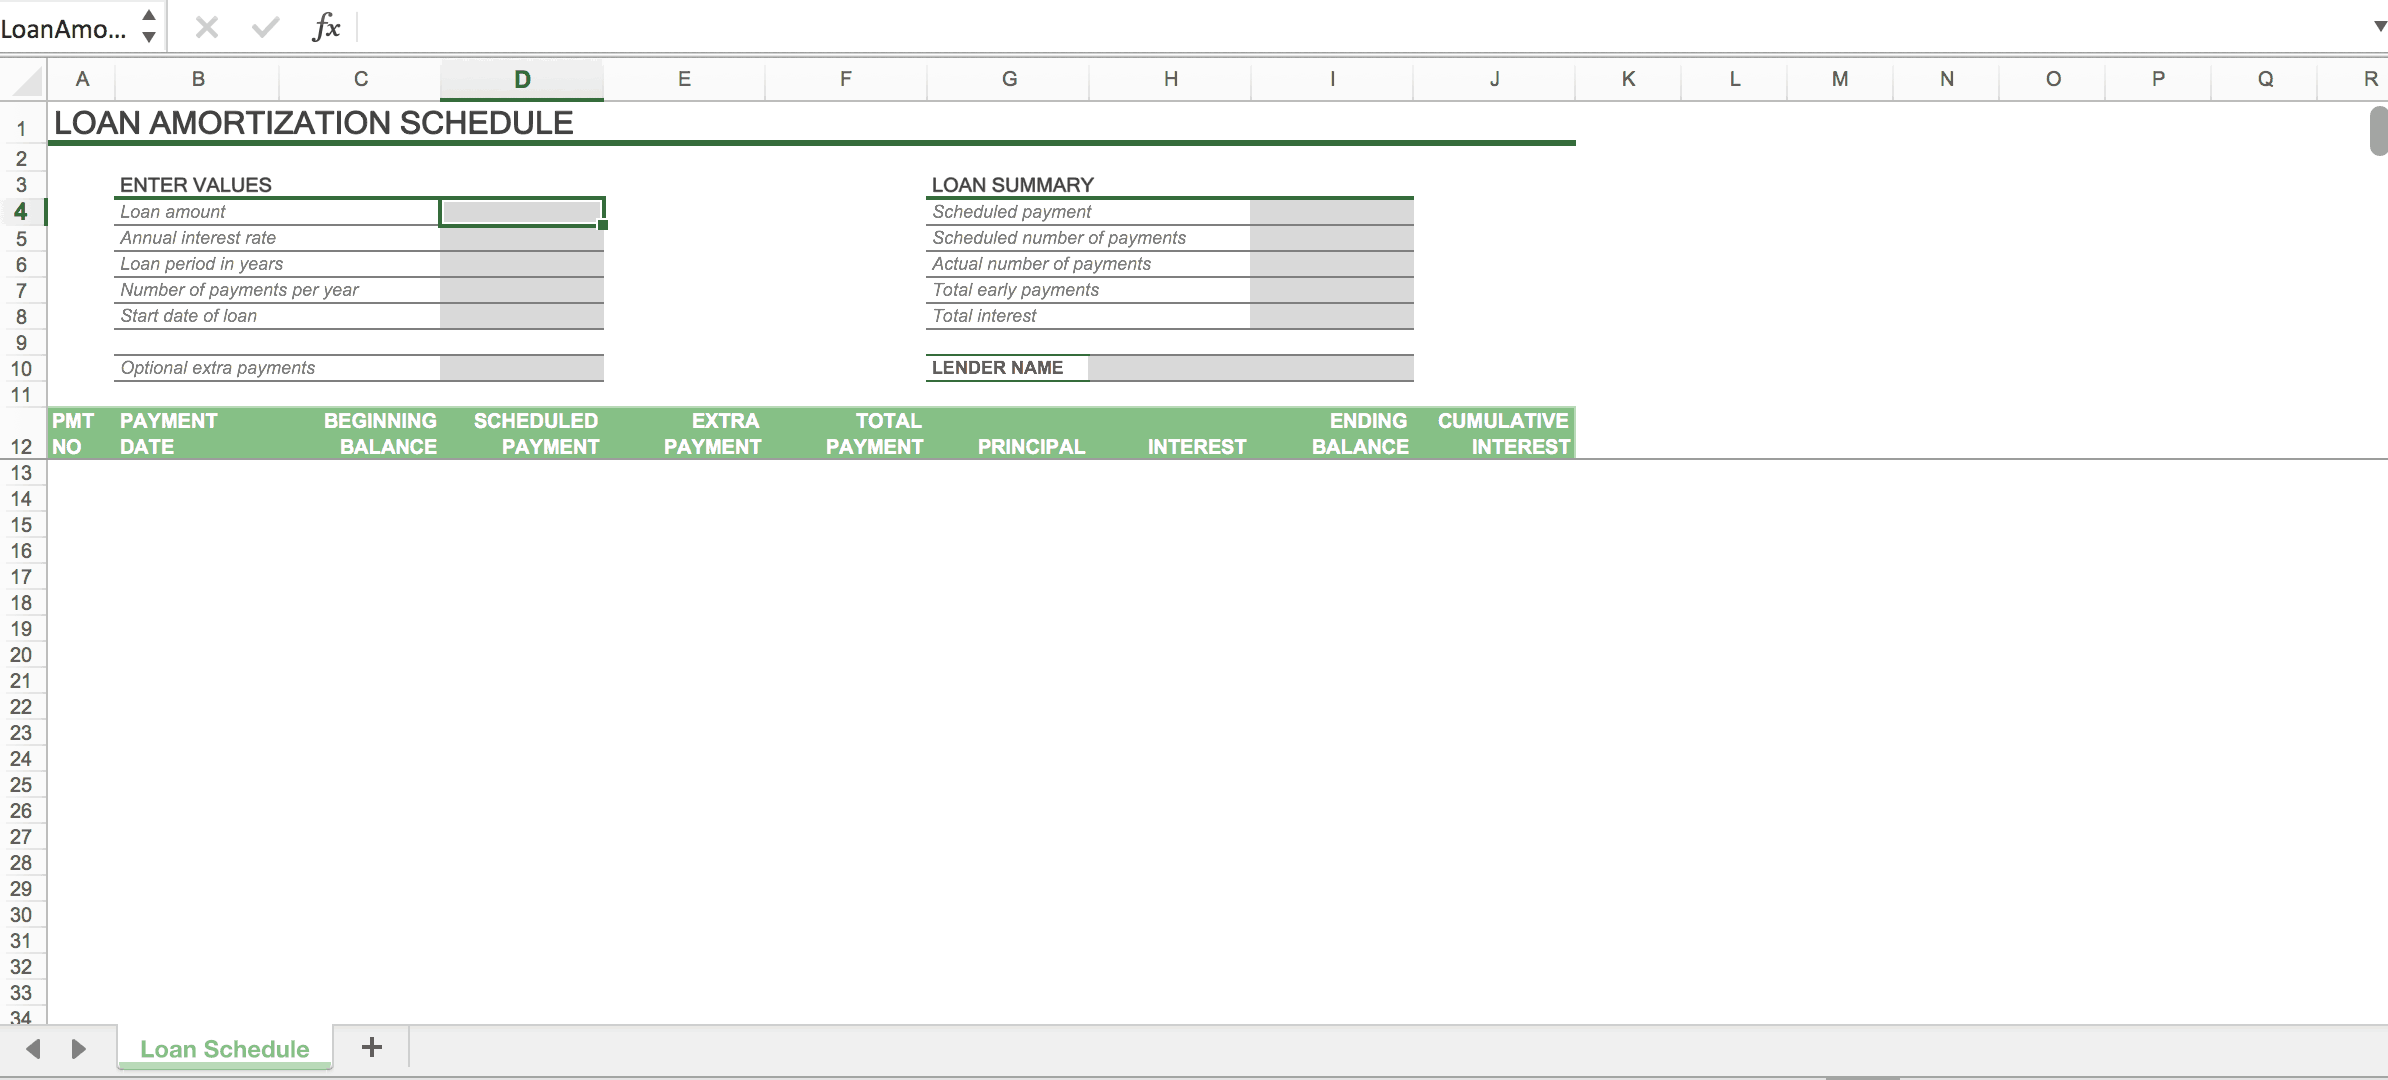2388x1080 pixels.
Task: Click the vertical scrollbar thumb
Action: [2379, 131]
